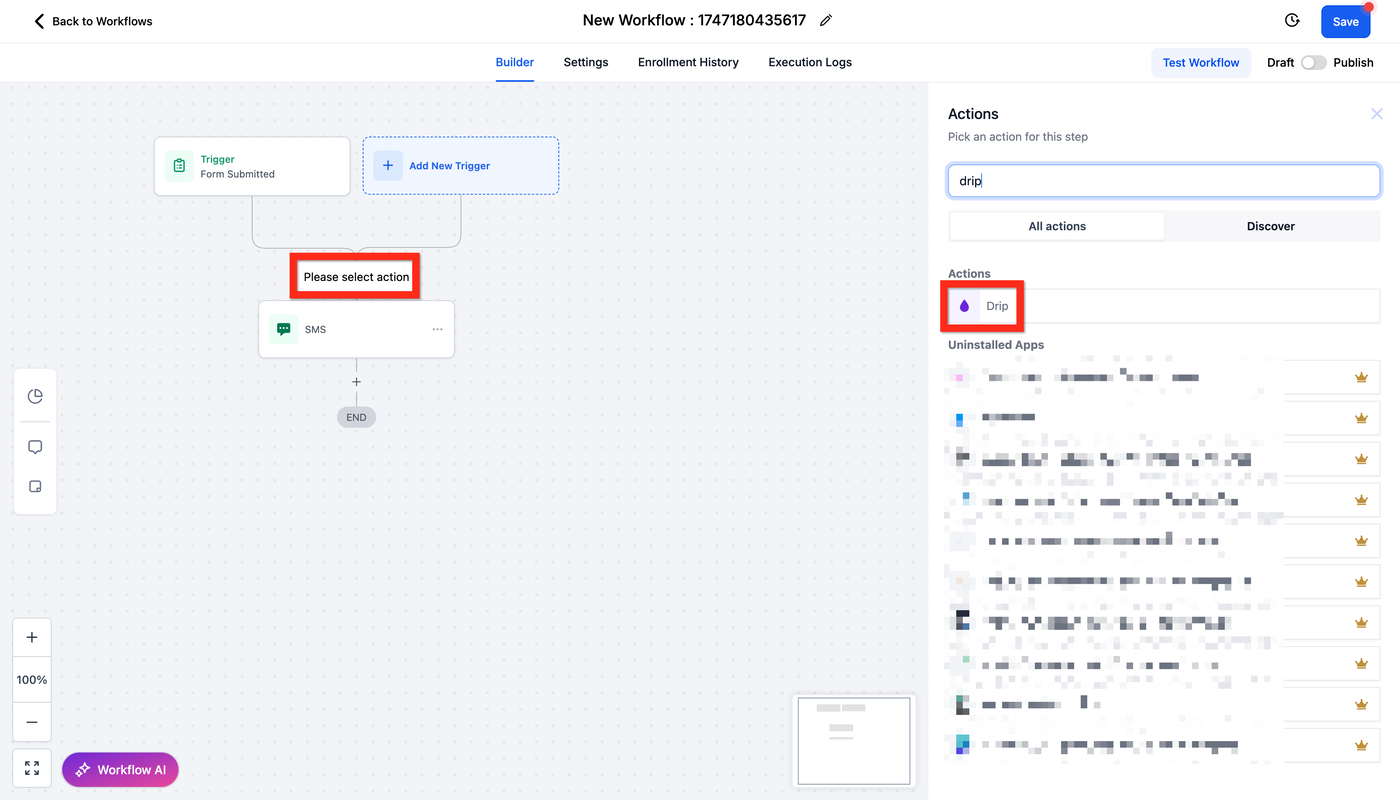Close the Actions panel

tap(1377, 114)
